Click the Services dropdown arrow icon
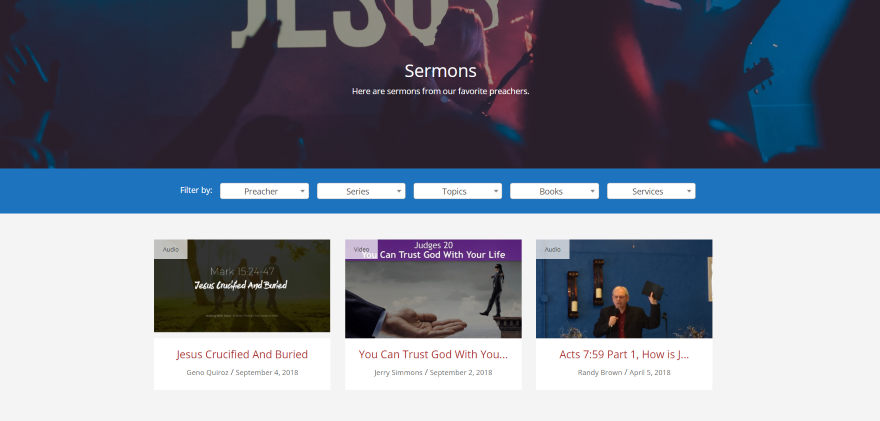Viewport: 880px width, 421px height. pyautogui.click(x=689, y=191)
